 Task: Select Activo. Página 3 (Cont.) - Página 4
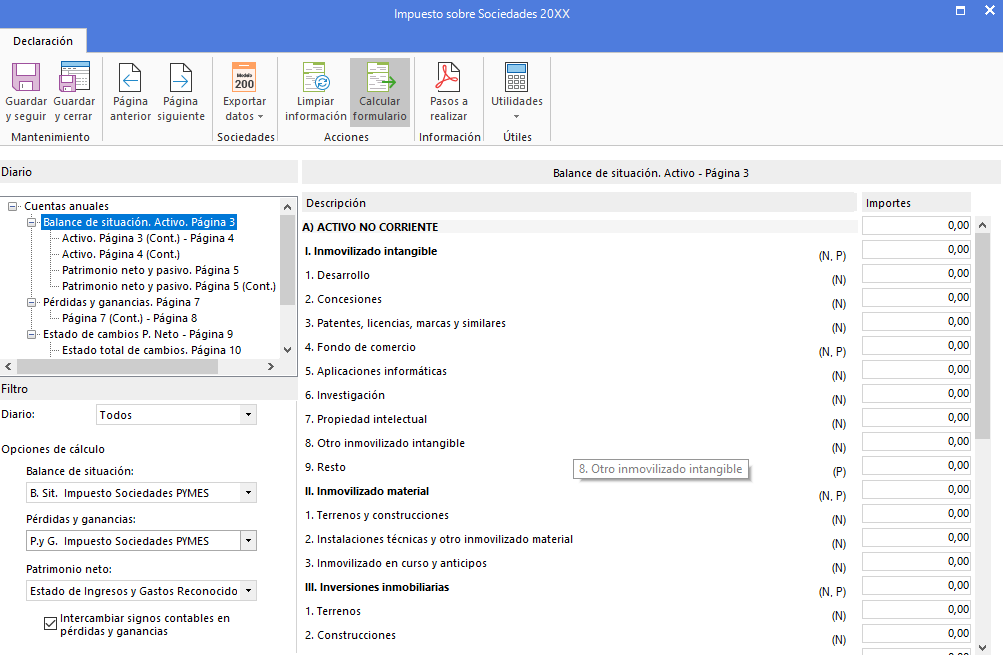(148, 239)
